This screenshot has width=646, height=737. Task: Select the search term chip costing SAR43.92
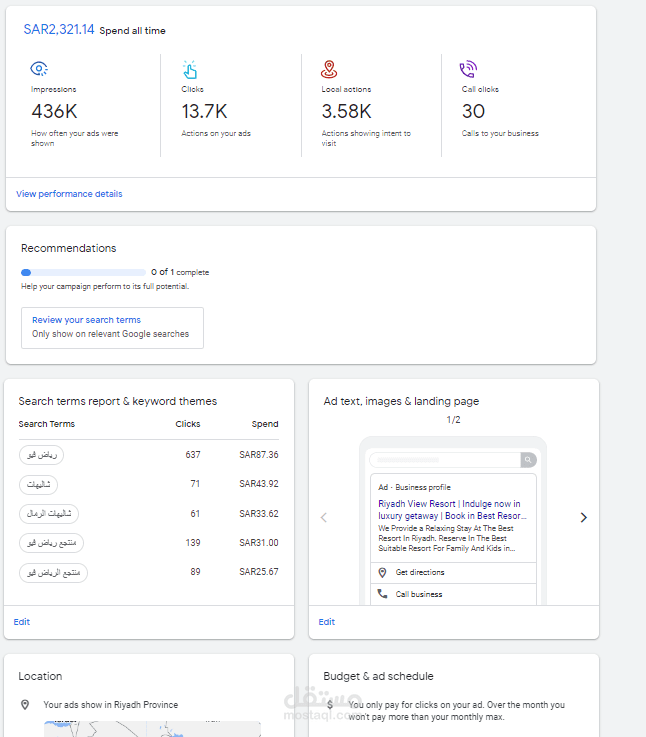pyautogui.click(x=38, y=484)
